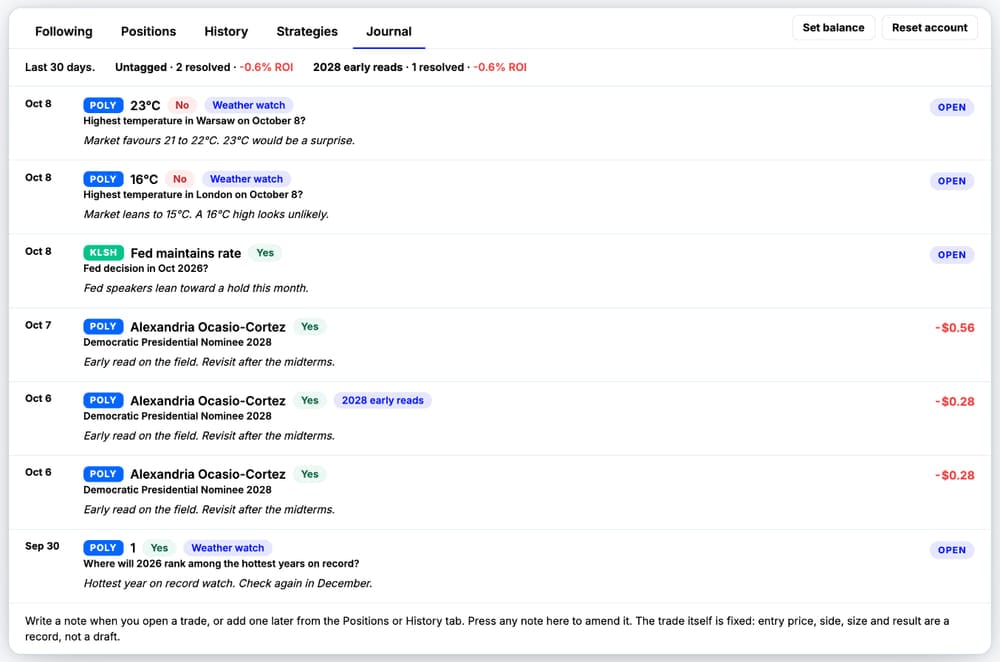Amend note 'Hottest year on record watch'
Viewport: 1000px width, 662px height.
click(228, 584)
